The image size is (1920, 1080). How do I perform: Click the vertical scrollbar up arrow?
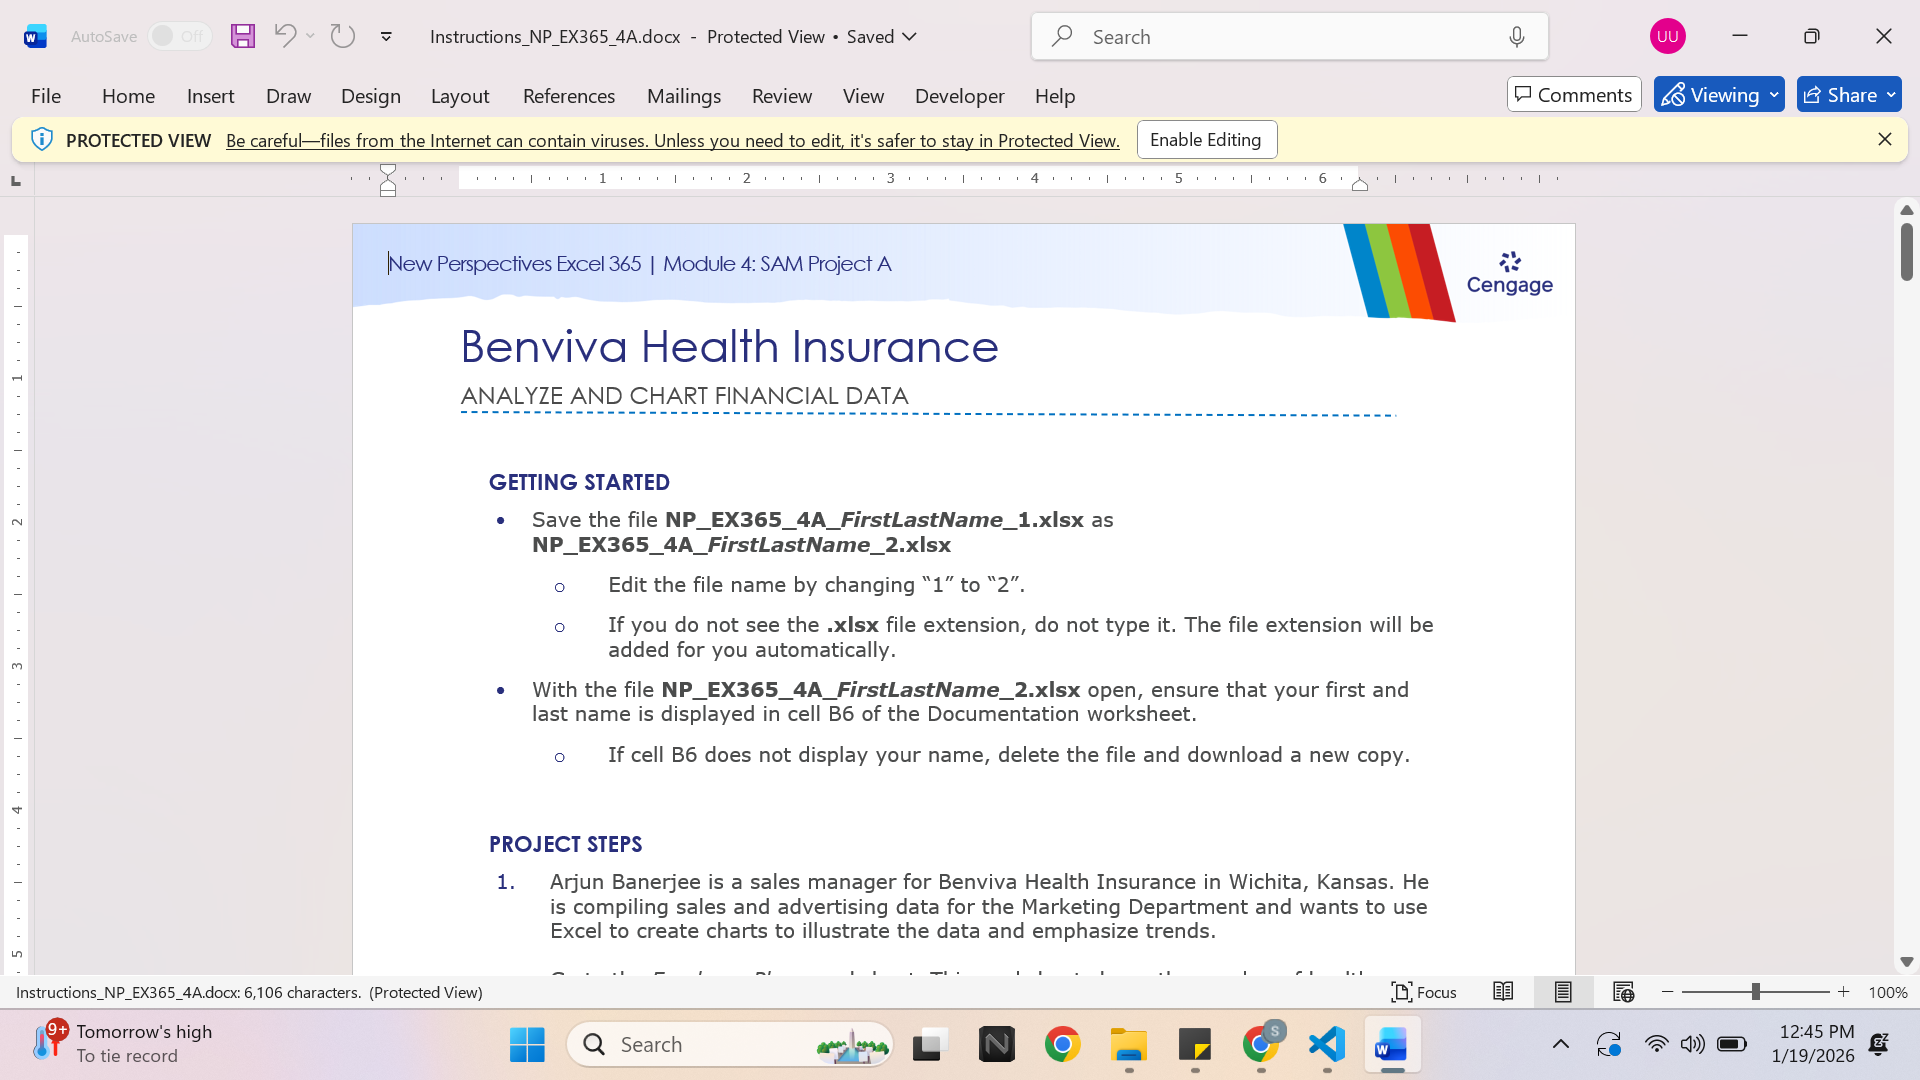[x=1907, y=210]
